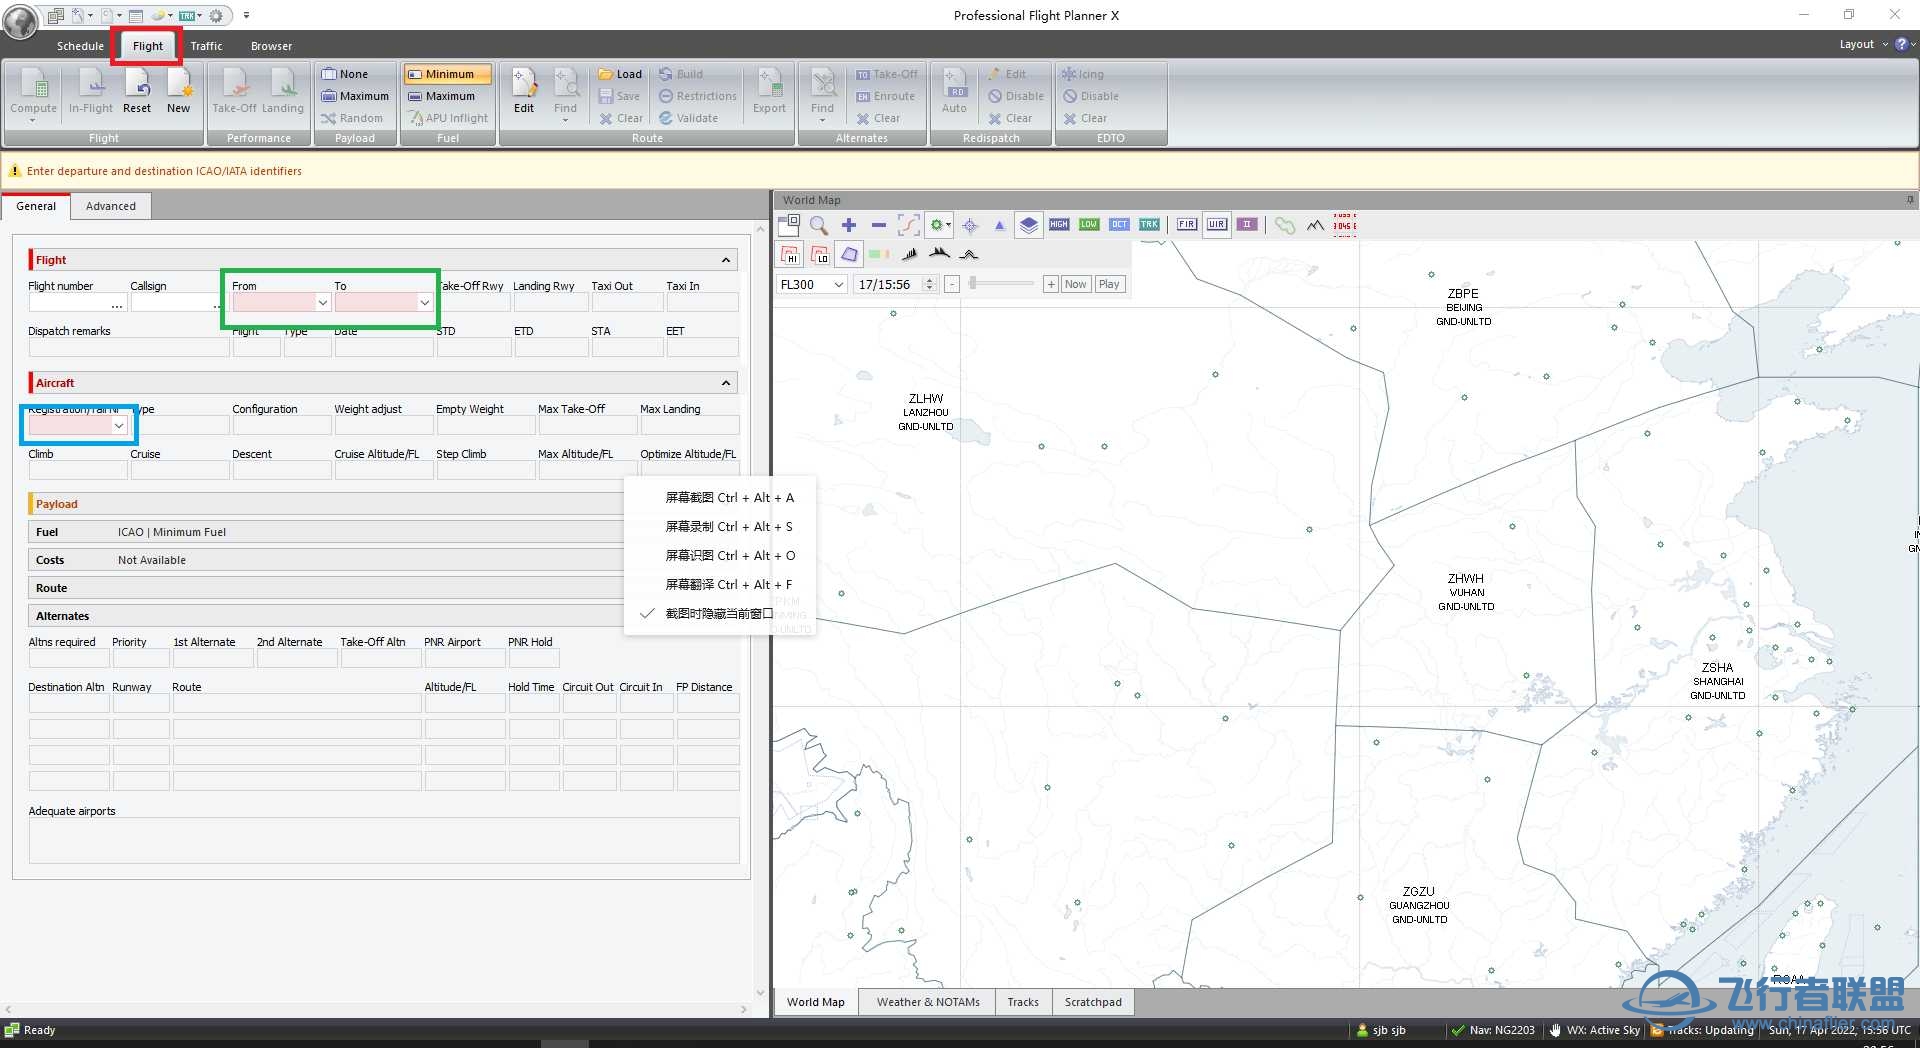
Task: Click the zoom-to-route map icon
Action: click(x=908, y=225)
